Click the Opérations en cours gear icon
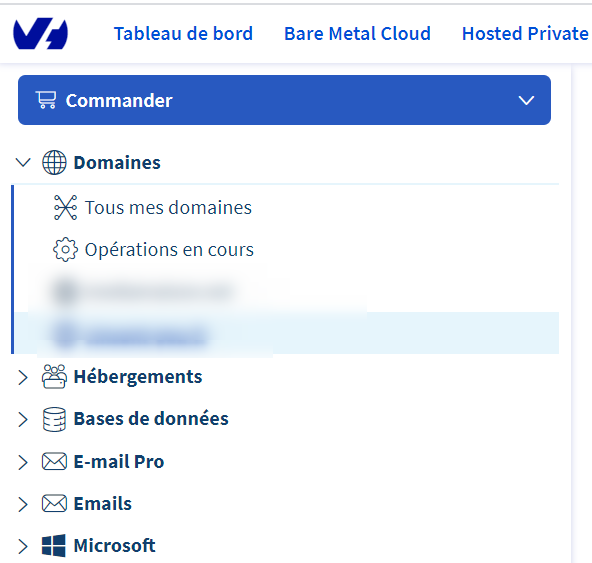The image size is (592, 563). (65, 250)
